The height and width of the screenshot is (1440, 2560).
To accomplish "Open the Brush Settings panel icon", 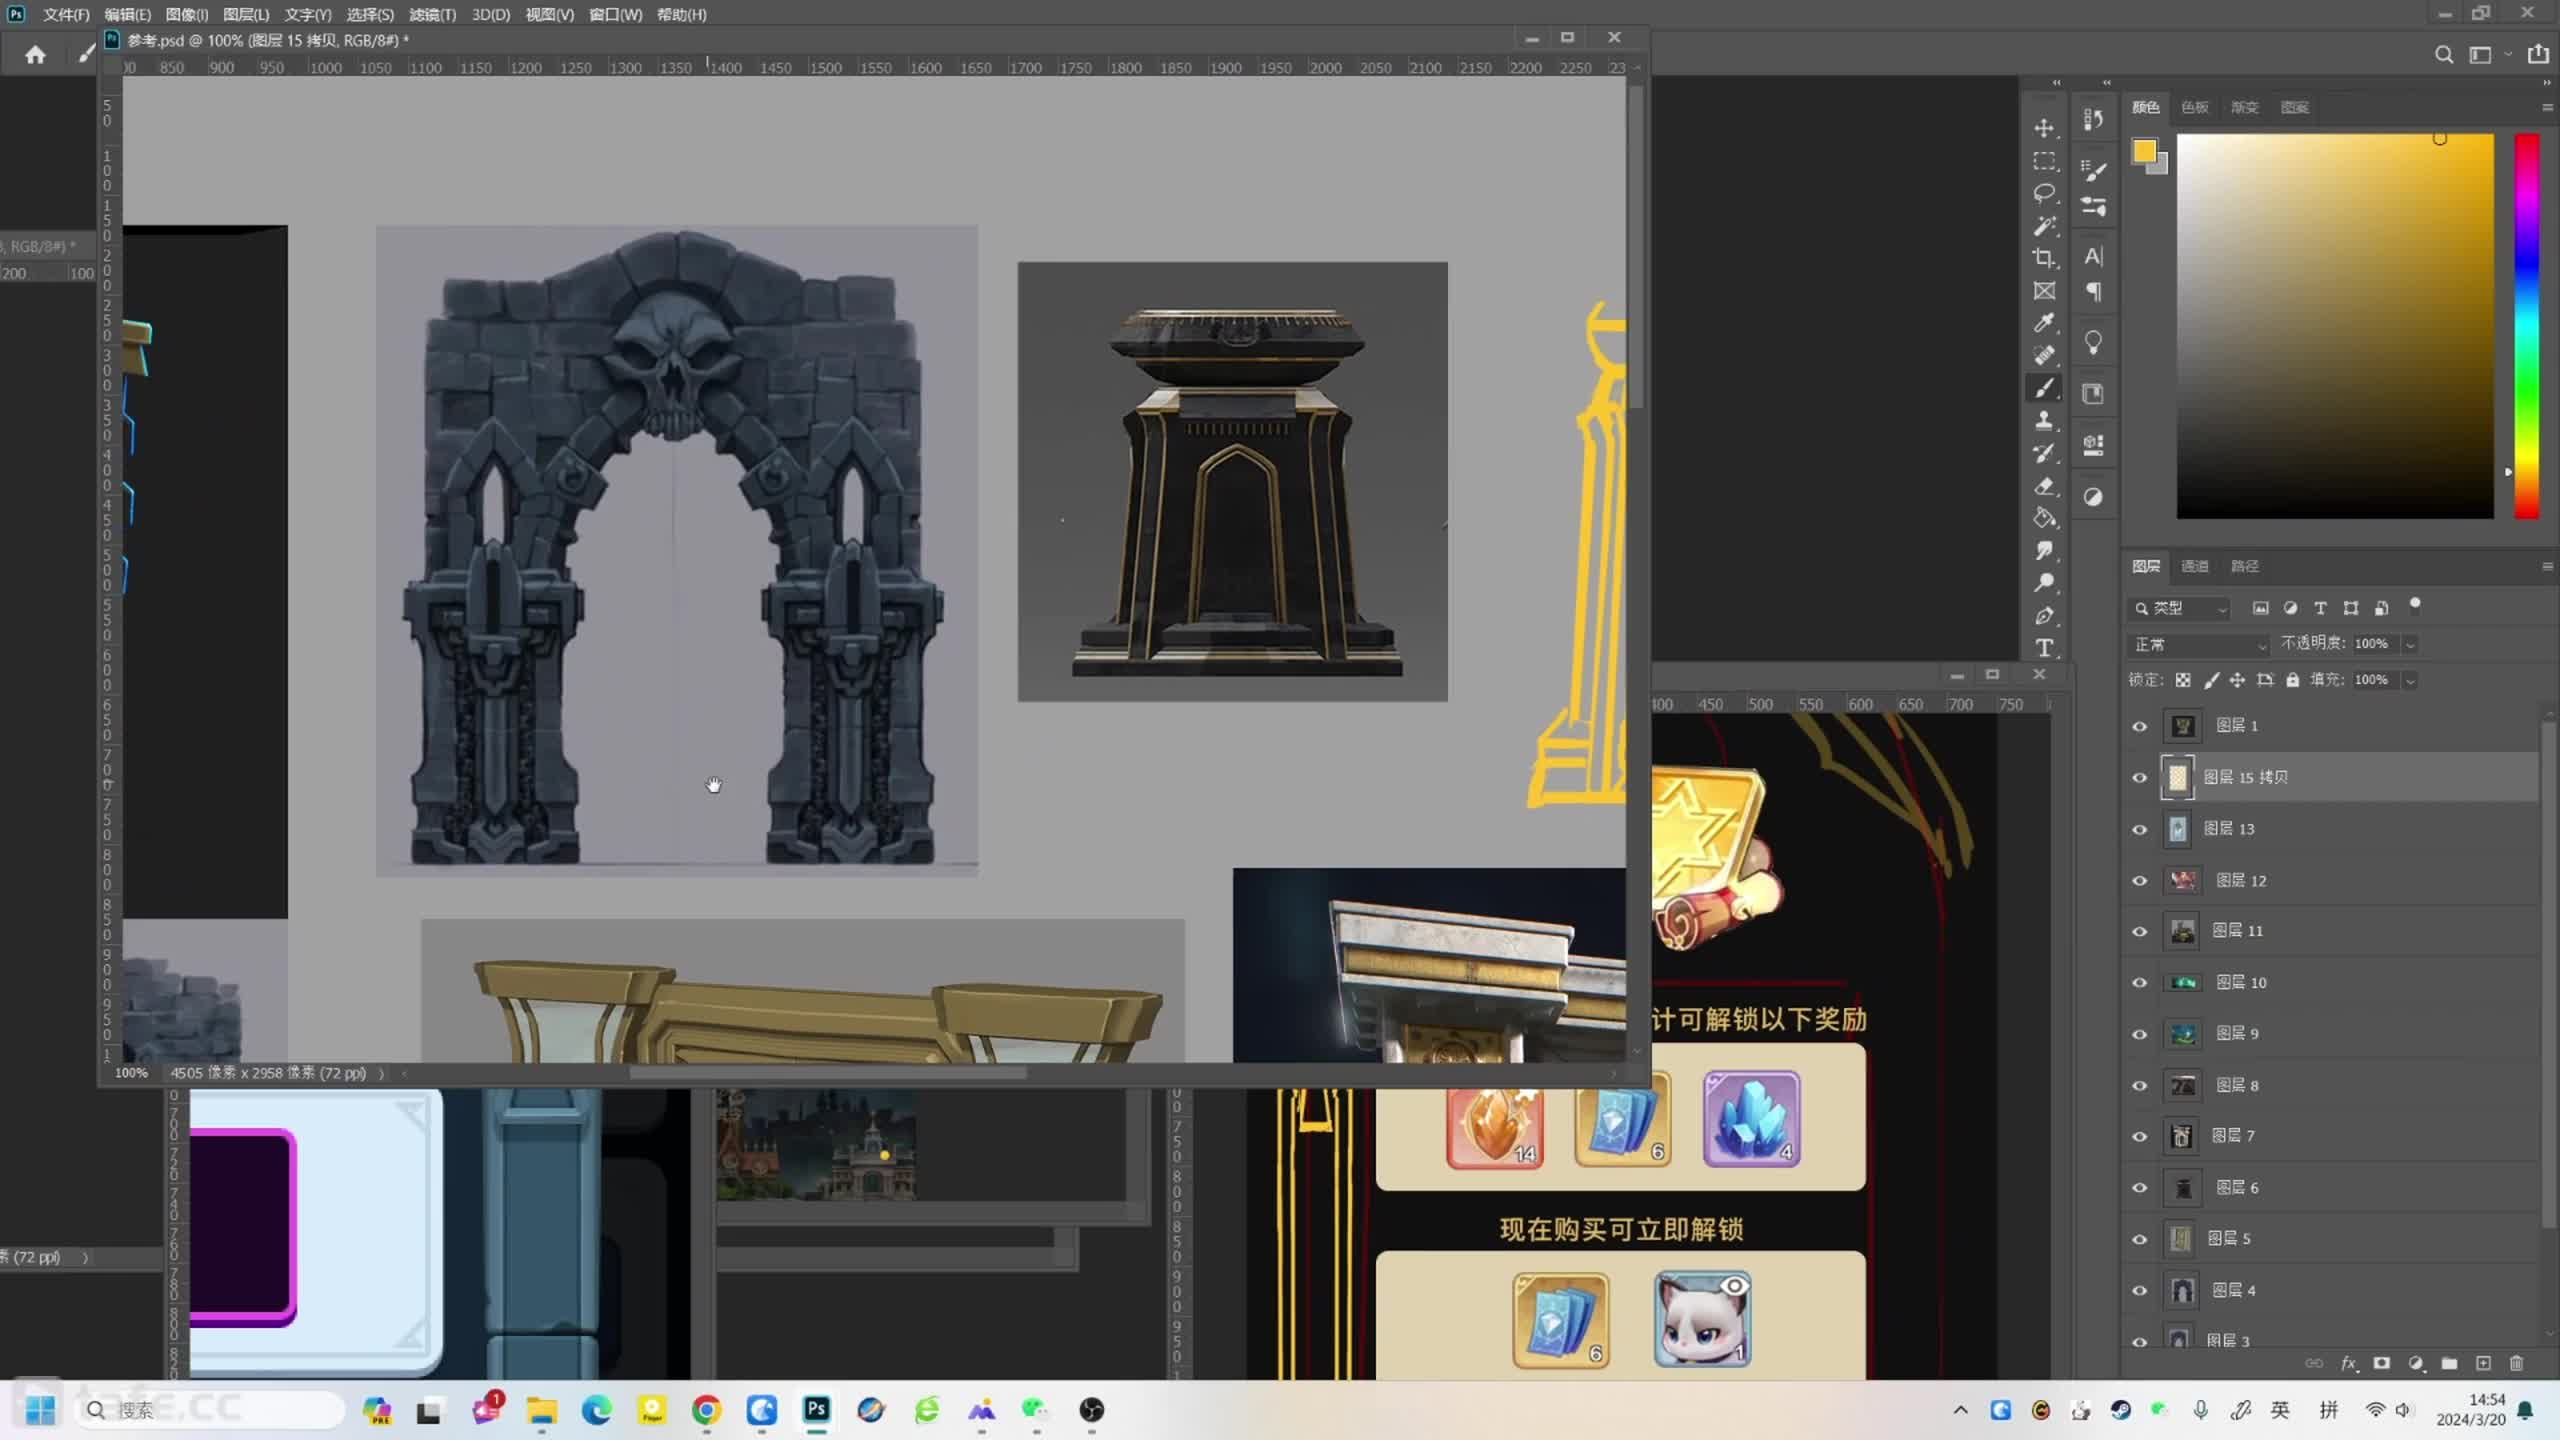I will tap(2093, 206).
